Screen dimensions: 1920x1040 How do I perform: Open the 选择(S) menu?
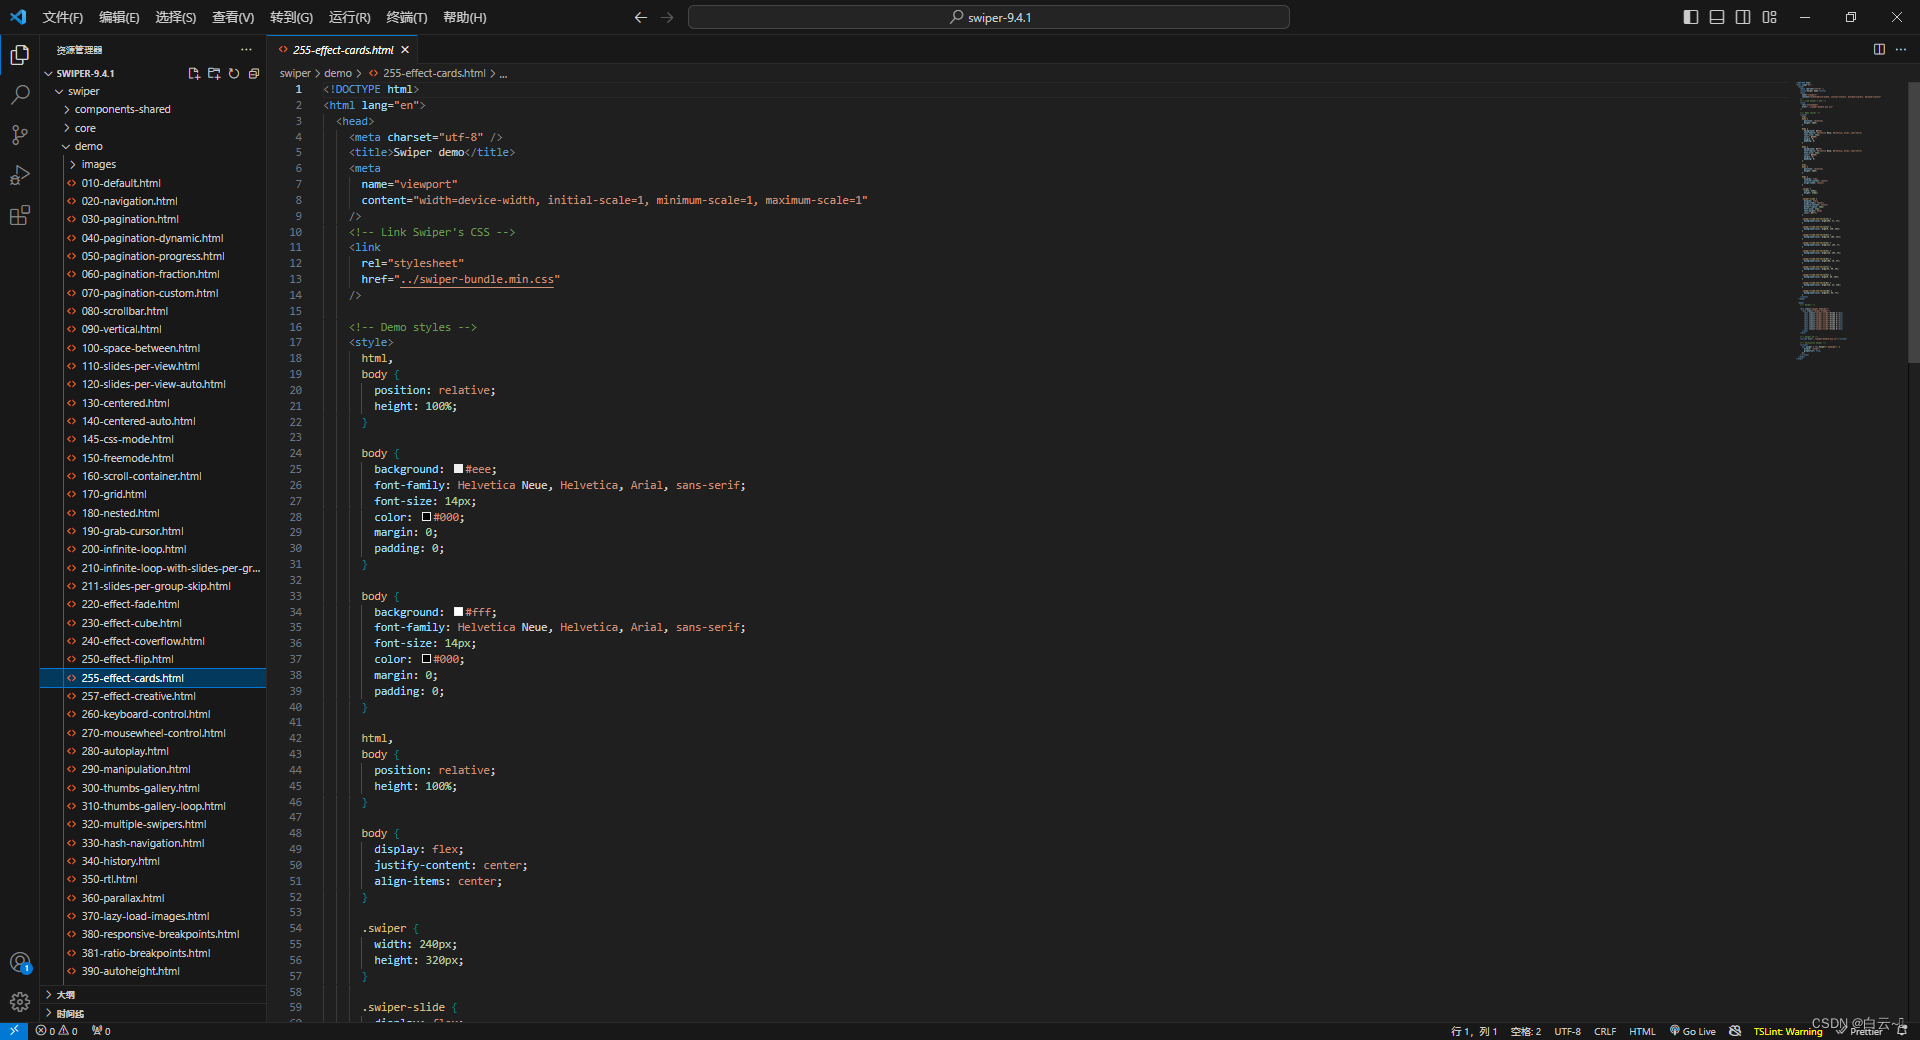175,17
